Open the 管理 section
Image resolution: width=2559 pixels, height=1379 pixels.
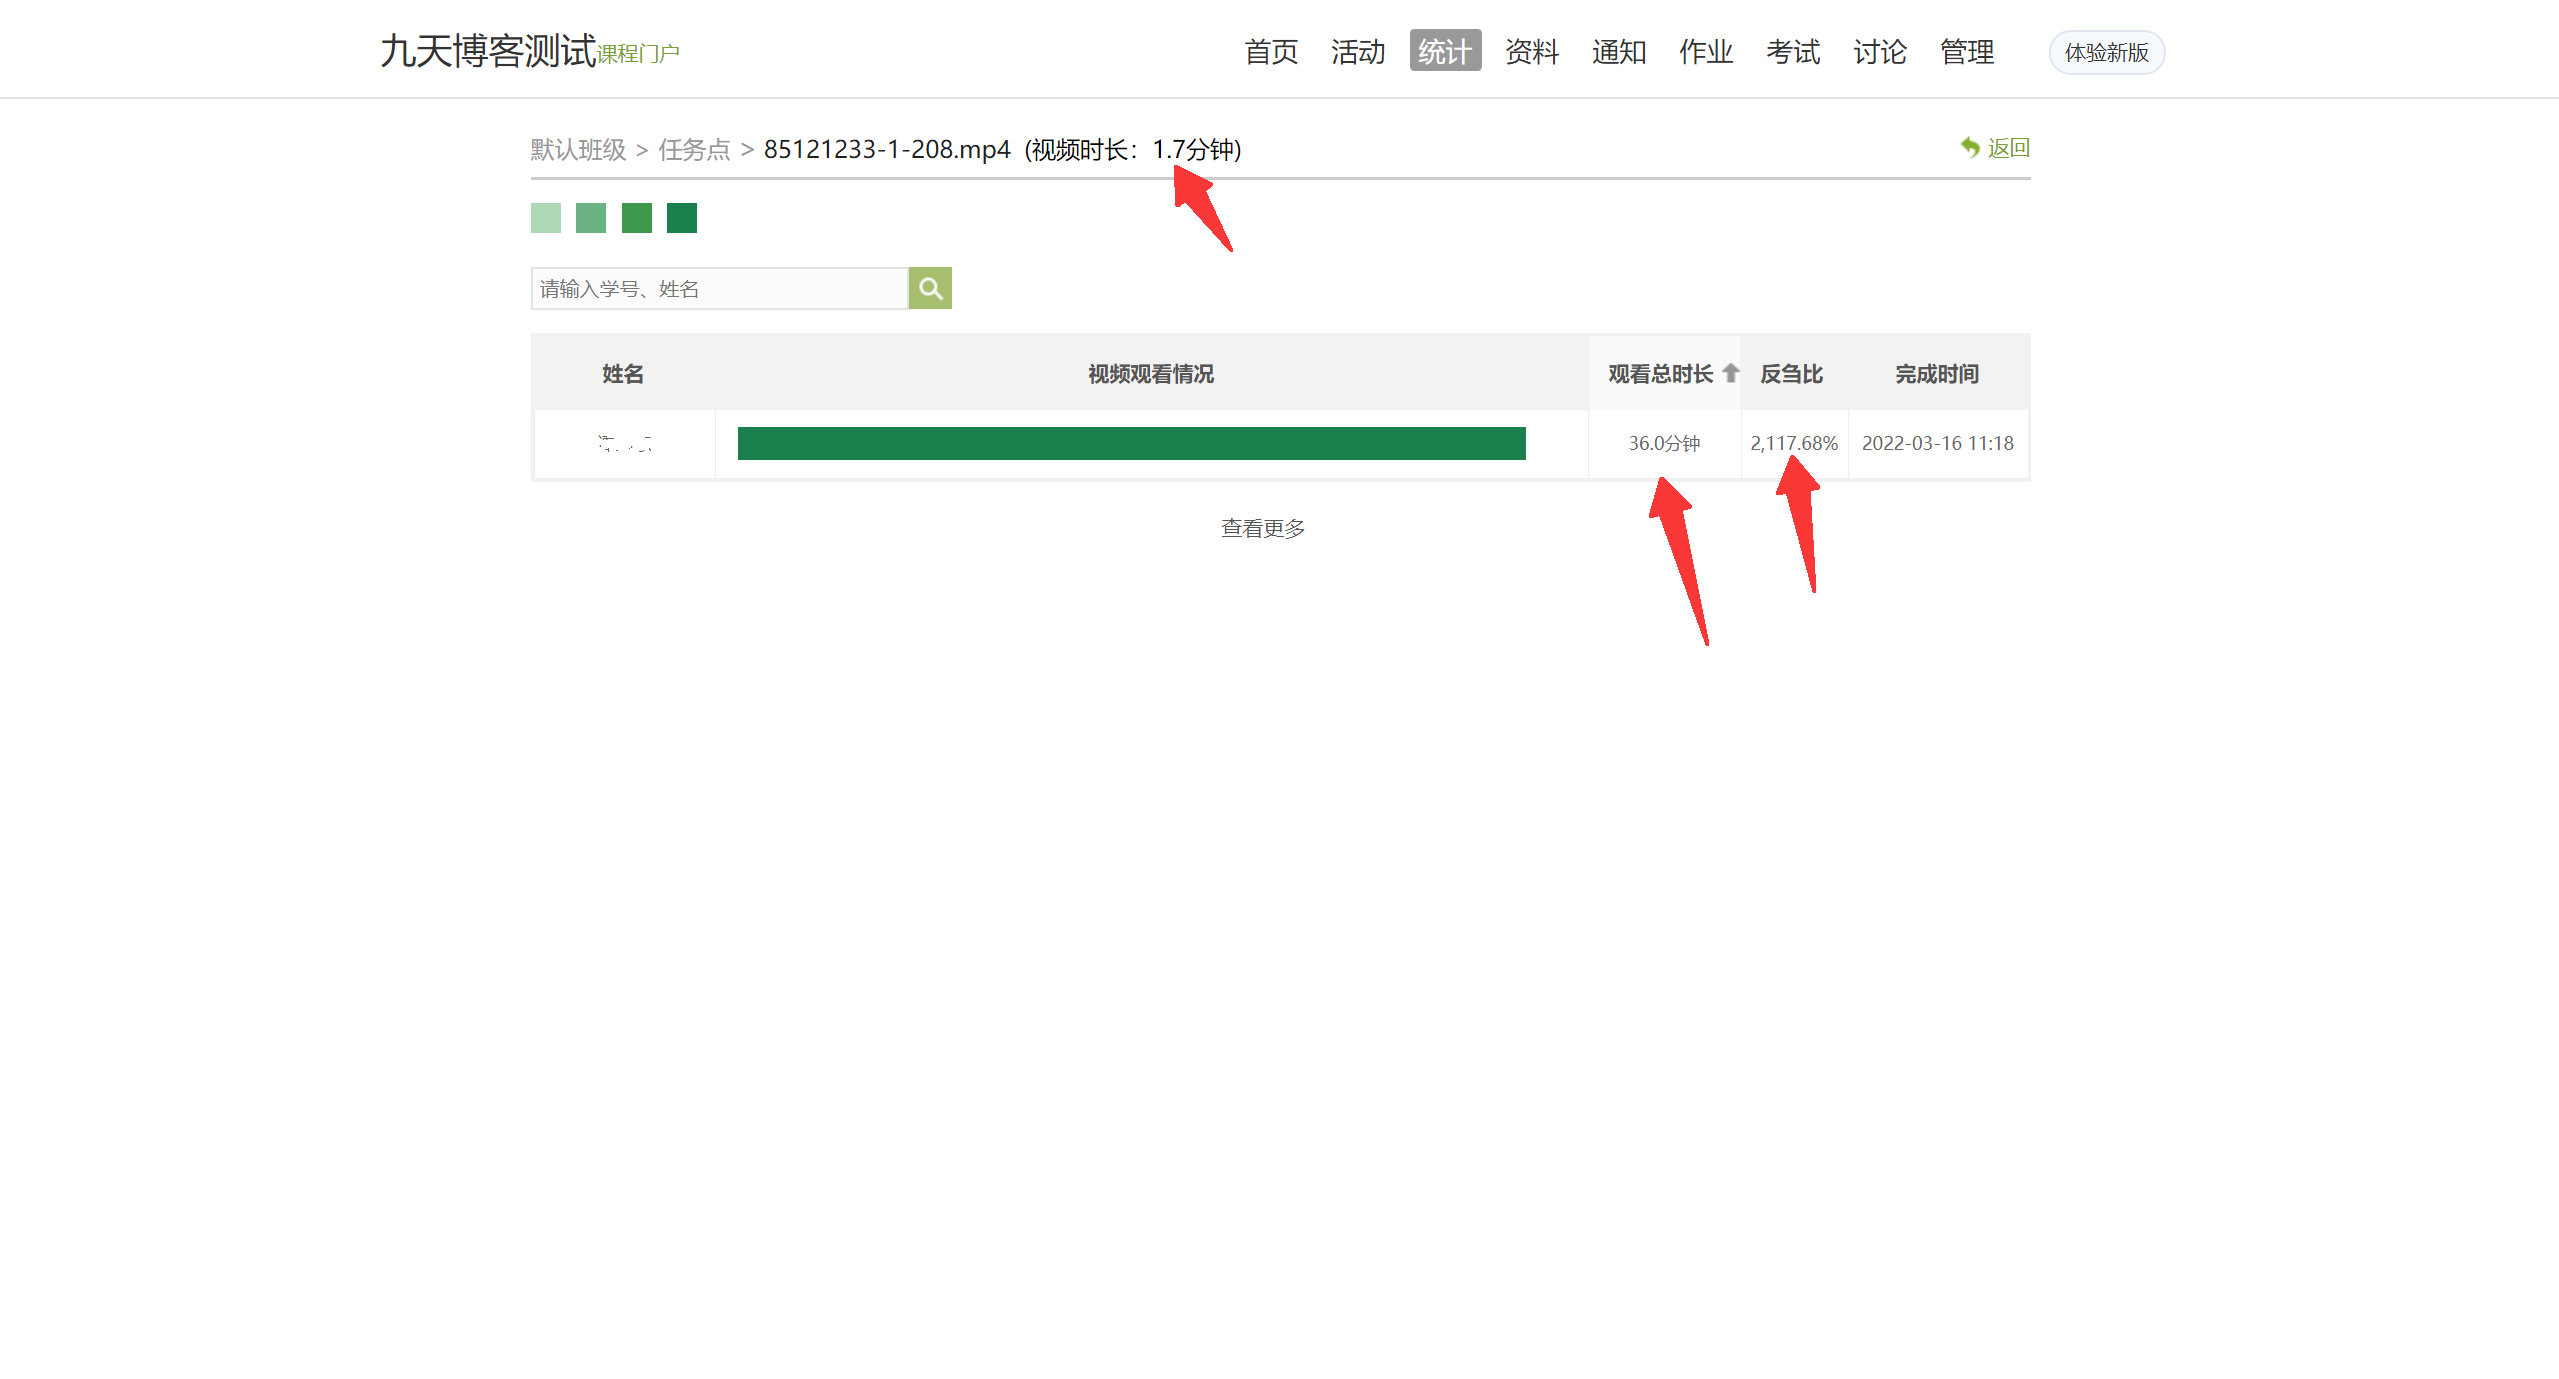point(1965,52)
